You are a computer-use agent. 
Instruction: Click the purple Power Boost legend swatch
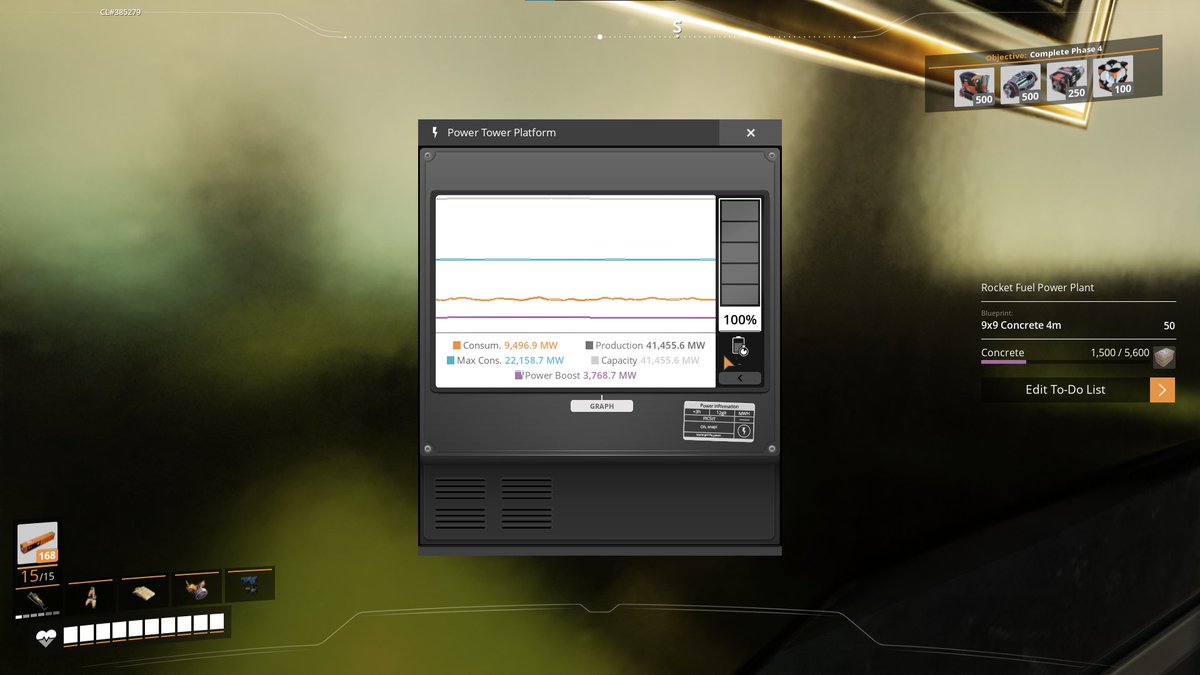click(519, 375)
